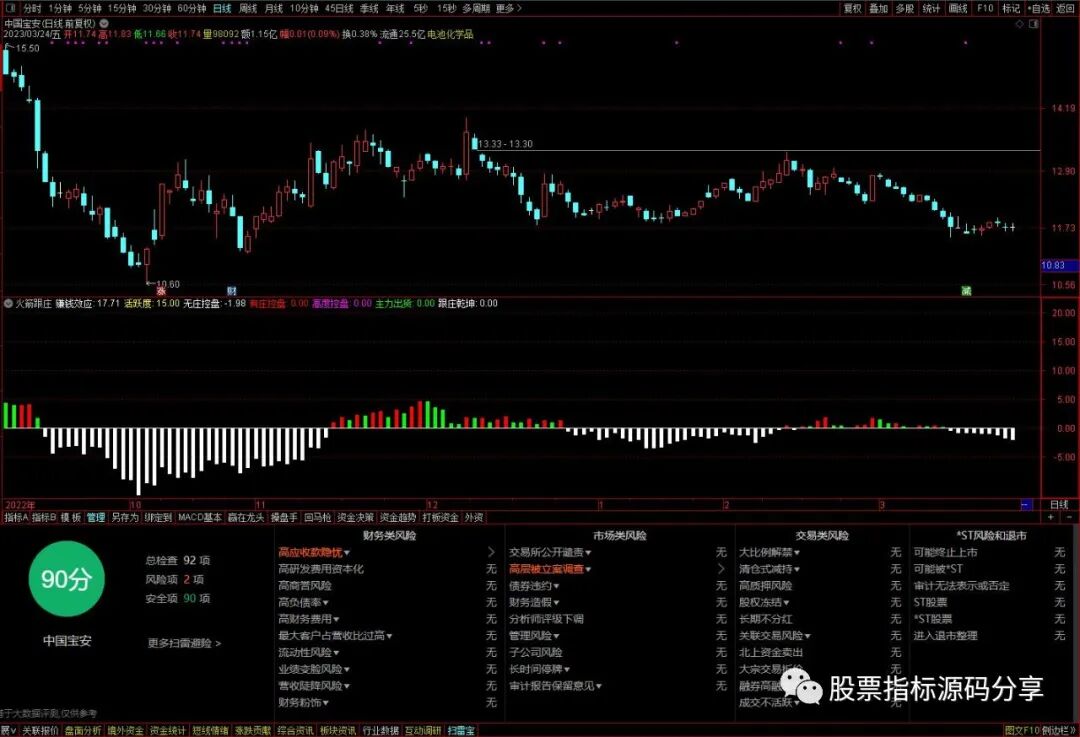Image resolution: width=1080 pixels, height=737 pixels.
Task: Select the 赢在龙头 indicator template
Action: (x=246, y=517)
